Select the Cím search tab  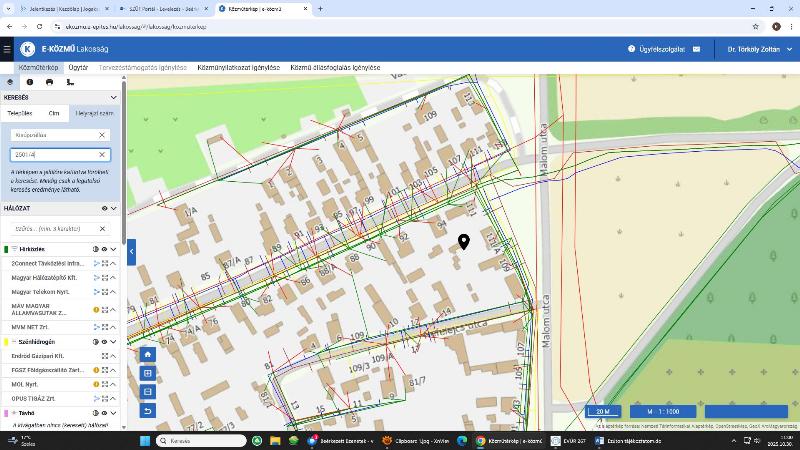coord(54,113)
